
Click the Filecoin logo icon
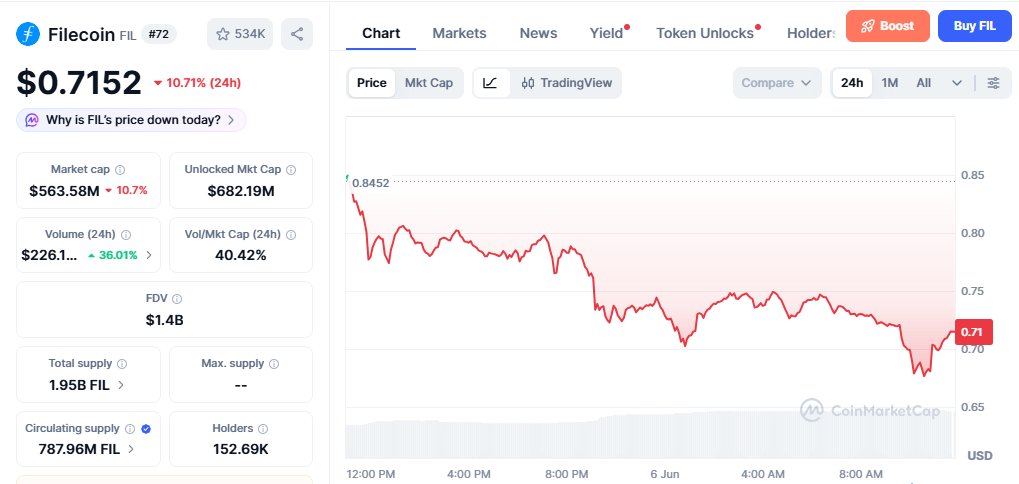pos(28,34)
